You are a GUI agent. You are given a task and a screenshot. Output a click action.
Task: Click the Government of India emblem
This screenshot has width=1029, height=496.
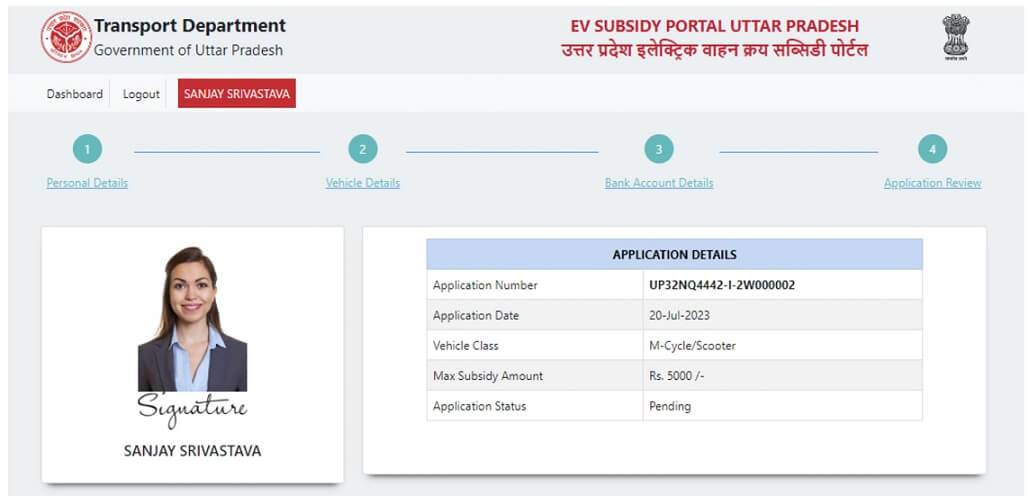point(956,37)
